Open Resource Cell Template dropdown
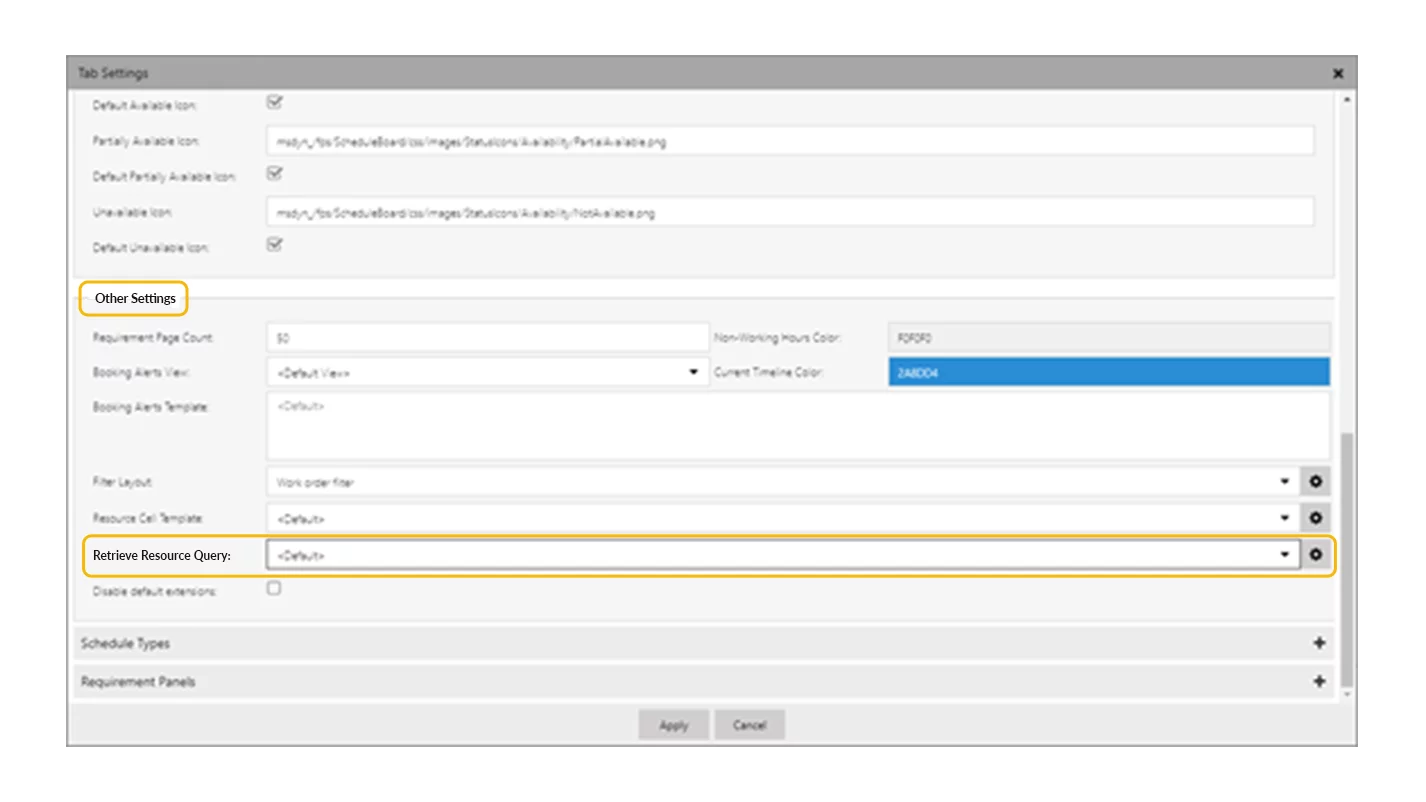The height and width of the screenshot is (802, 1426). click(x=782, y=518)
